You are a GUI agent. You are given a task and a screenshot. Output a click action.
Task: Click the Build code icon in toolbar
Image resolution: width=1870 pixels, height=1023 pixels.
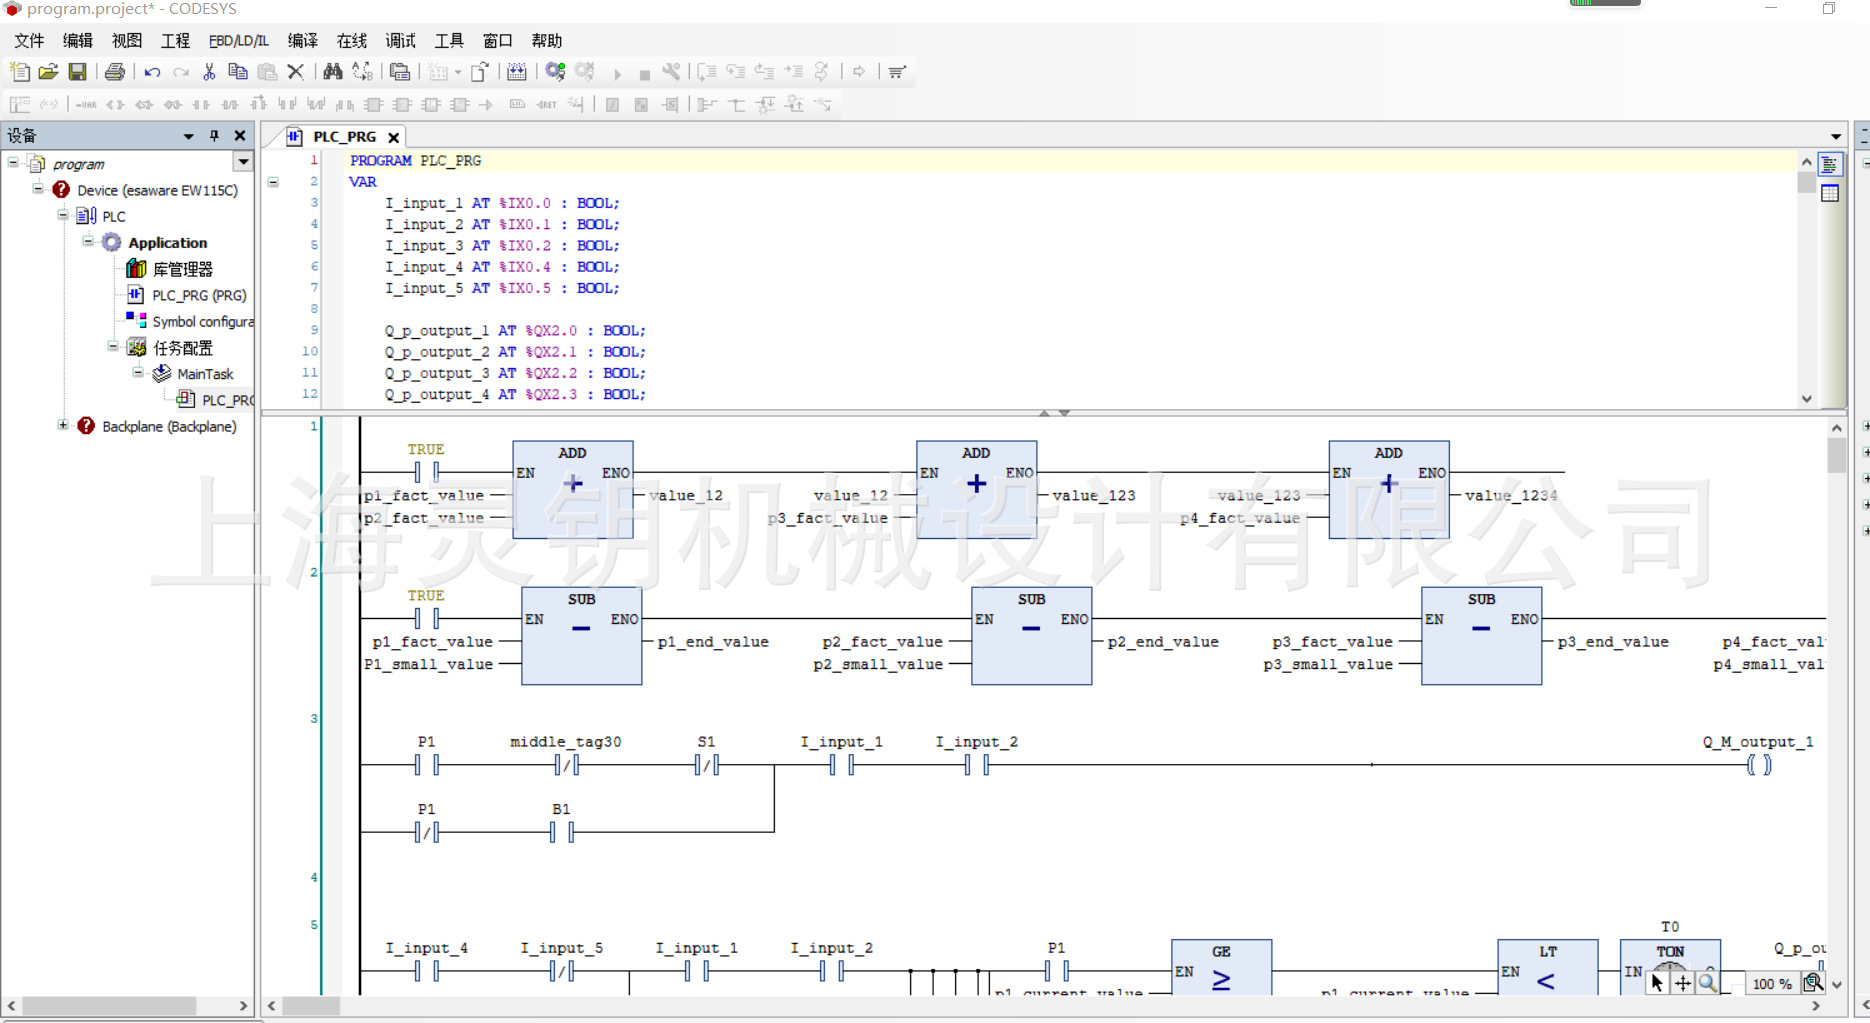tap(516, 72)
